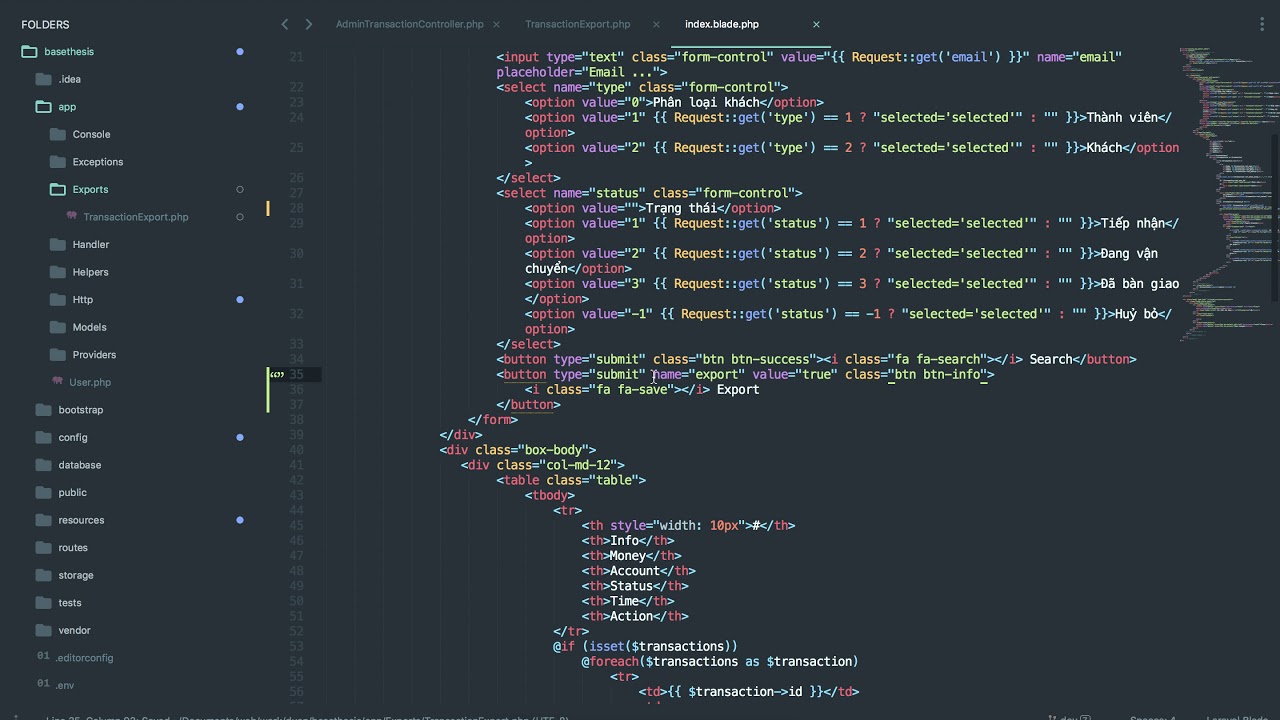Go back with the left navigation arrow
The image size is (1280, 720).
click(x=285, y=24)
